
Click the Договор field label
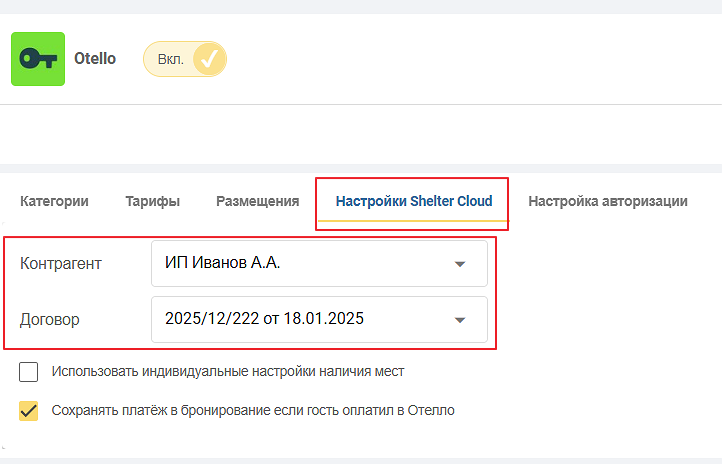coord(50,320)
